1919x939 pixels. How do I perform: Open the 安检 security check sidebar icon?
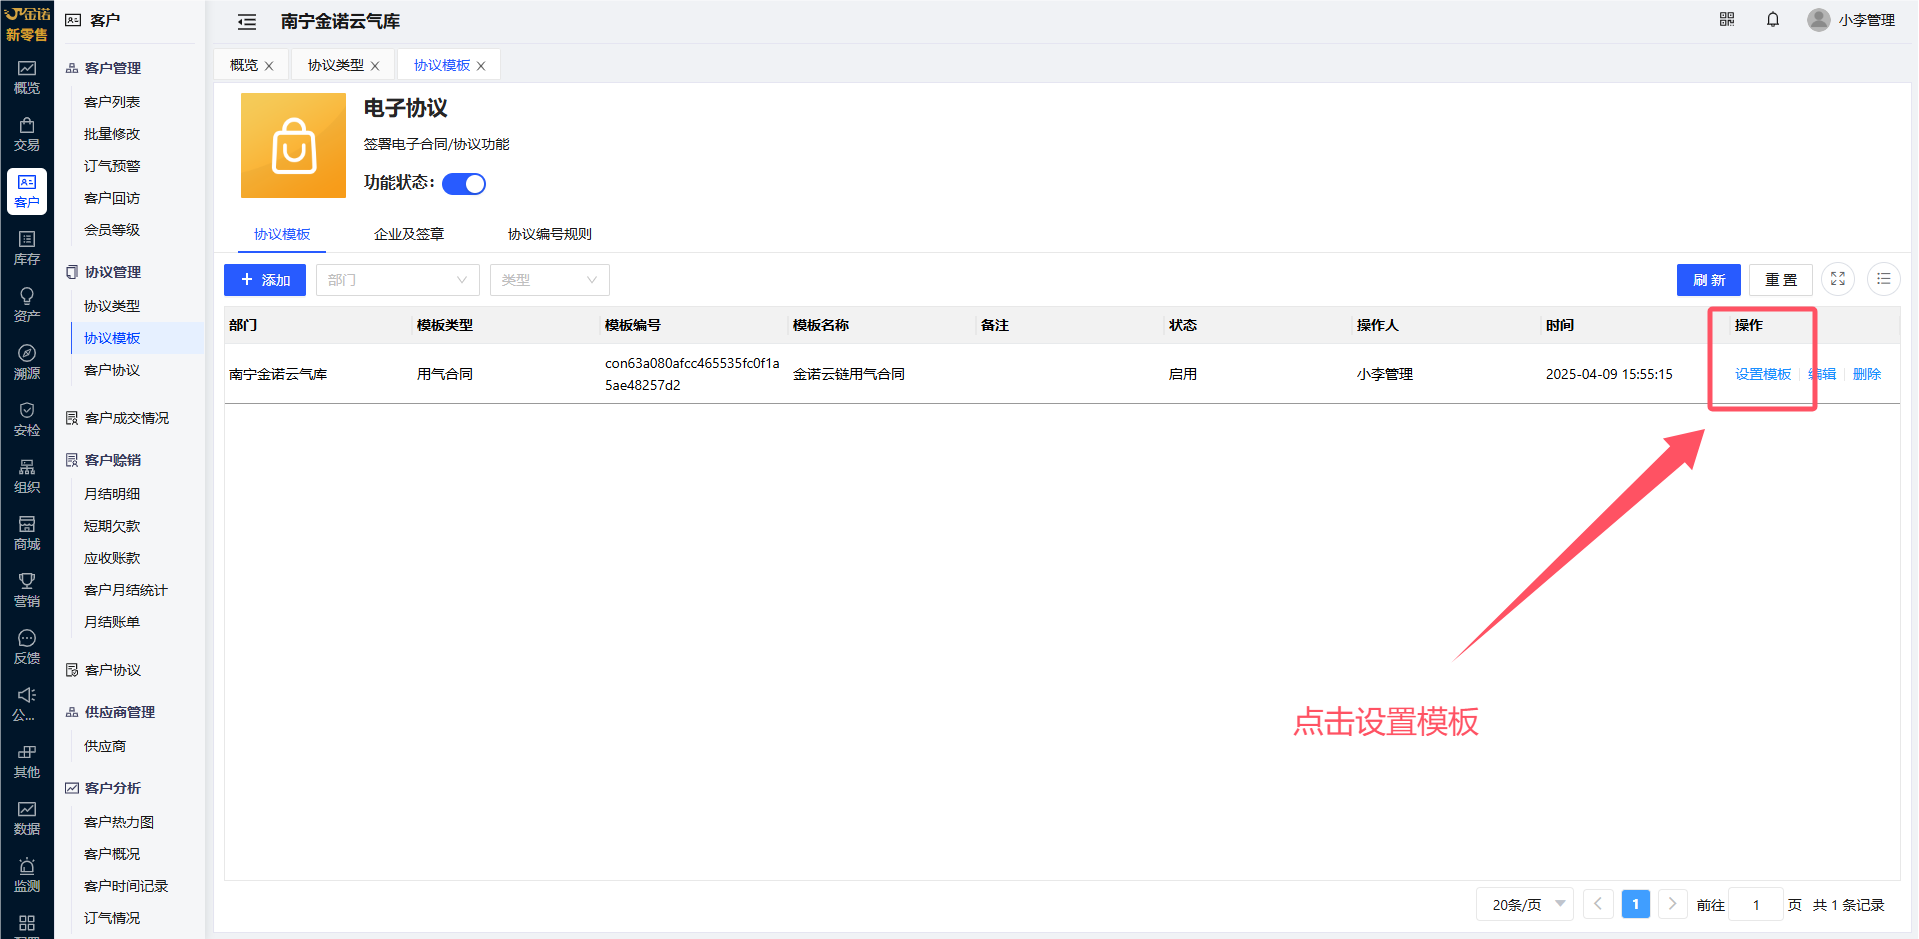point(27,419)
